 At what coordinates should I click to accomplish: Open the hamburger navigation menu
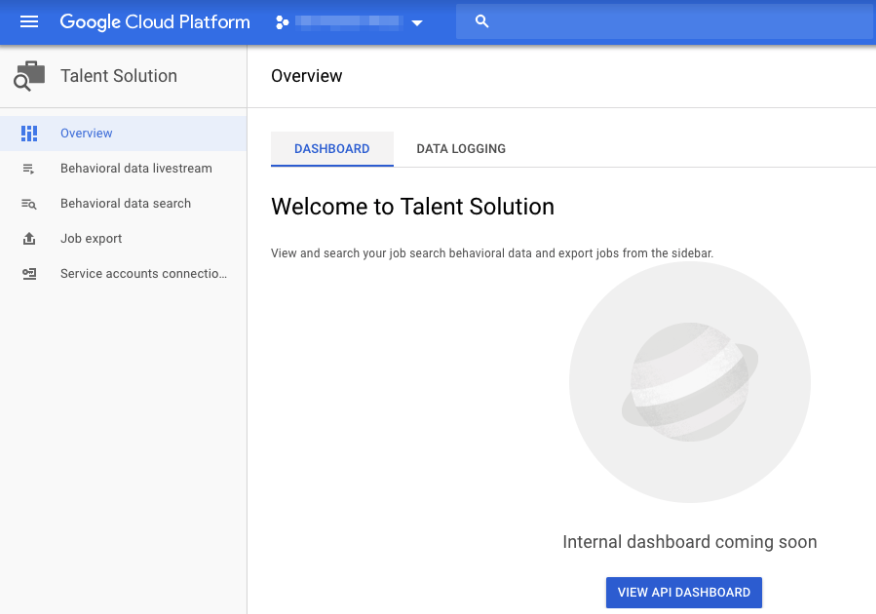[x=29, y=22]
